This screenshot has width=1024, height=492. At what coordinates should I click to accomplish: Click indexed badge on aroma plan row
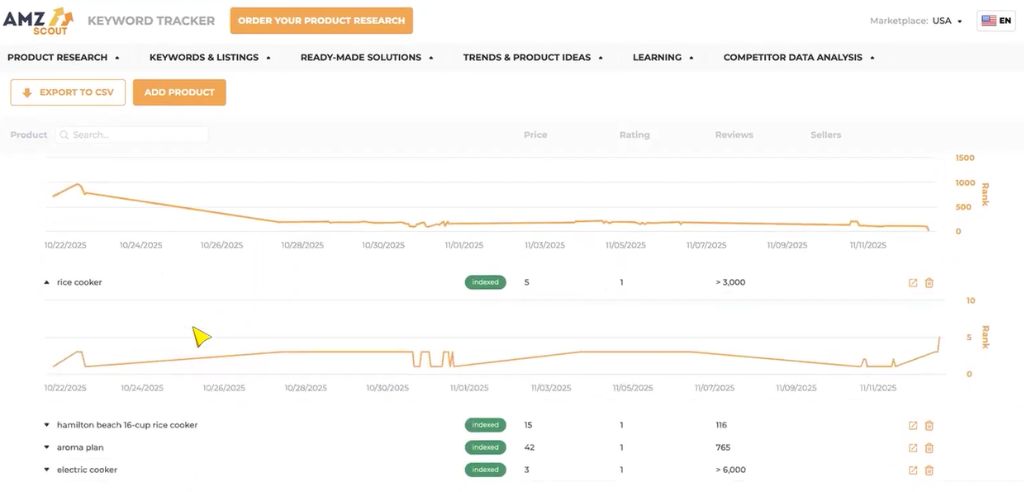click(x=485, y=448)
